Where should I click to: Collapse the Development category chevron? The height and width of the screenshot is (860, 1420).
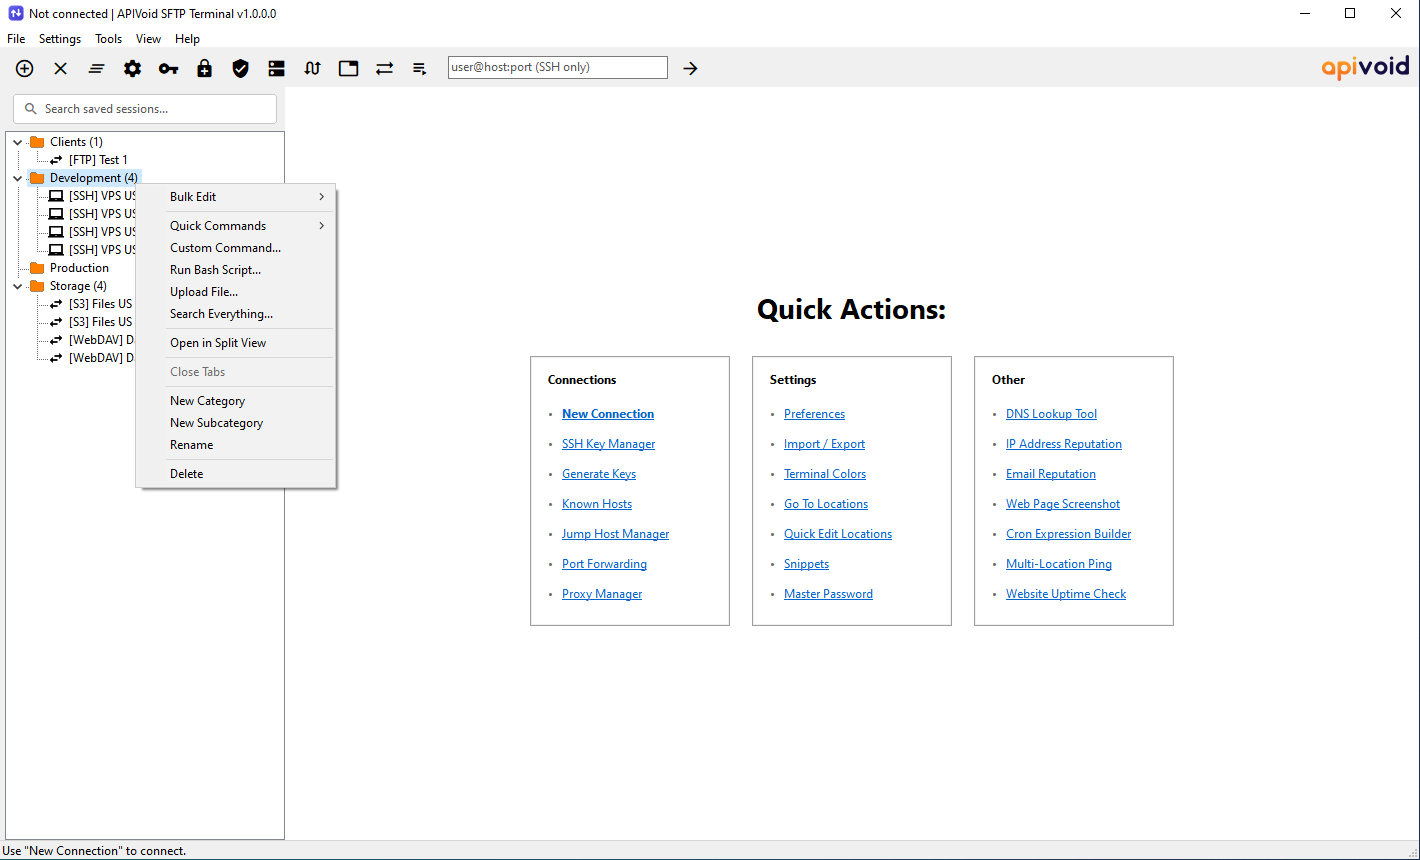(18, 178)
